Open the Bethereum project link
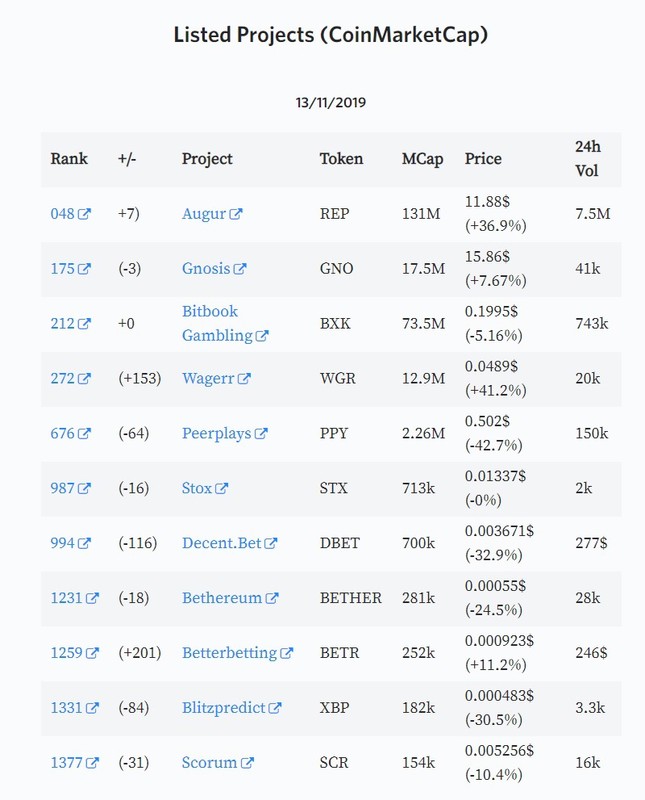645x800 pixels. tap(222, 598)
